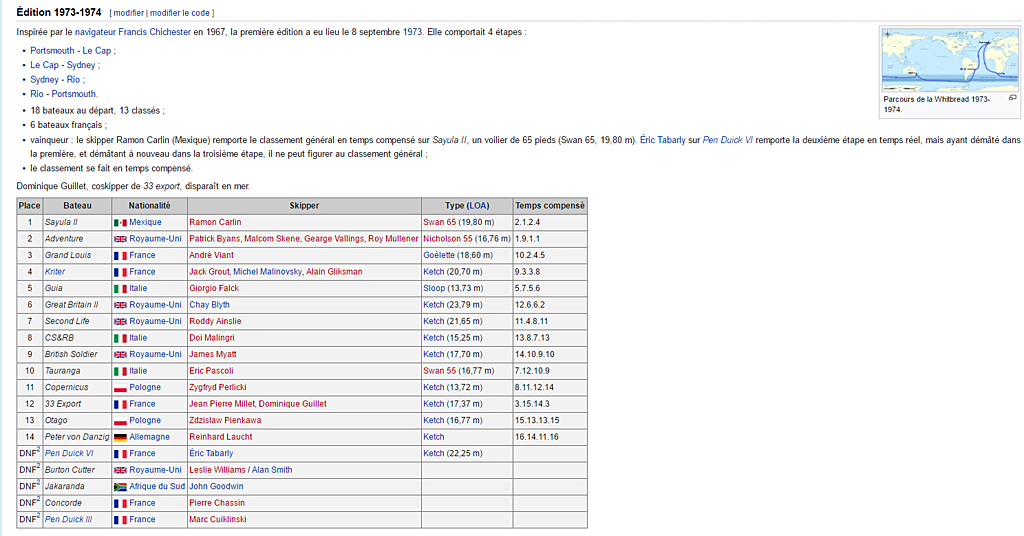Open the James Myatt skipper link

(x=213, y=355)
